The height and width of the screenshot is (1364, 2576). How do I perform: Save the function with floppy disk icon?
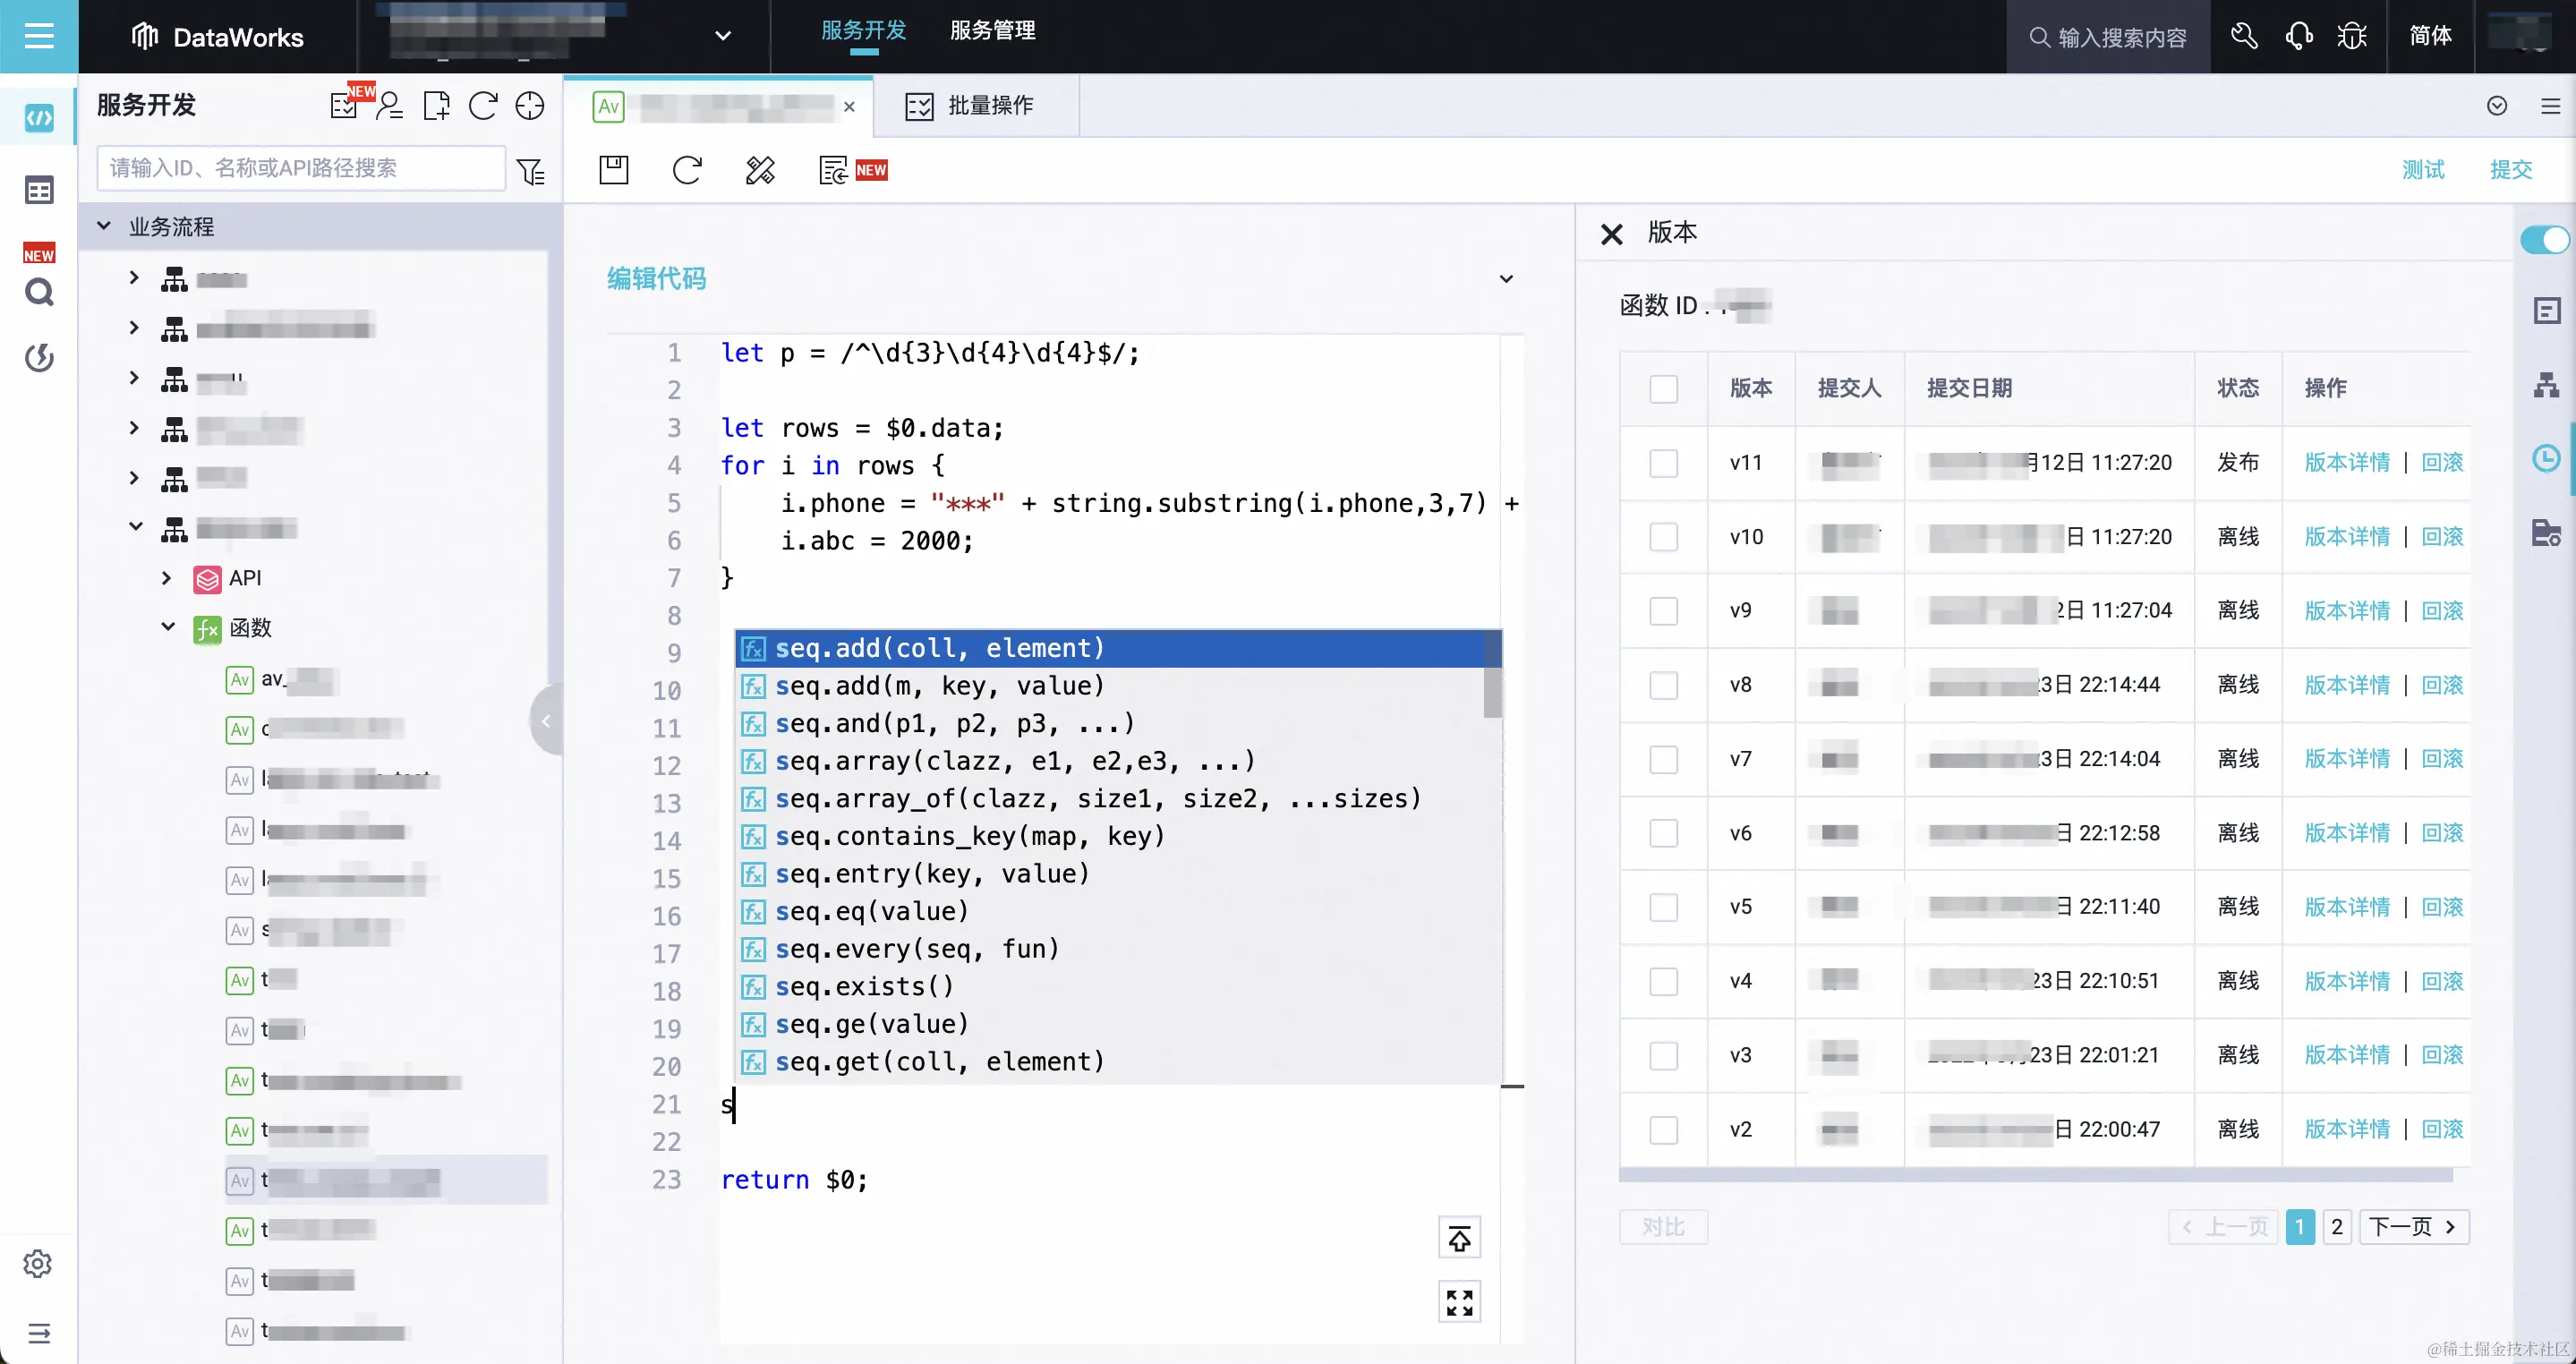(x=614, y=170)
